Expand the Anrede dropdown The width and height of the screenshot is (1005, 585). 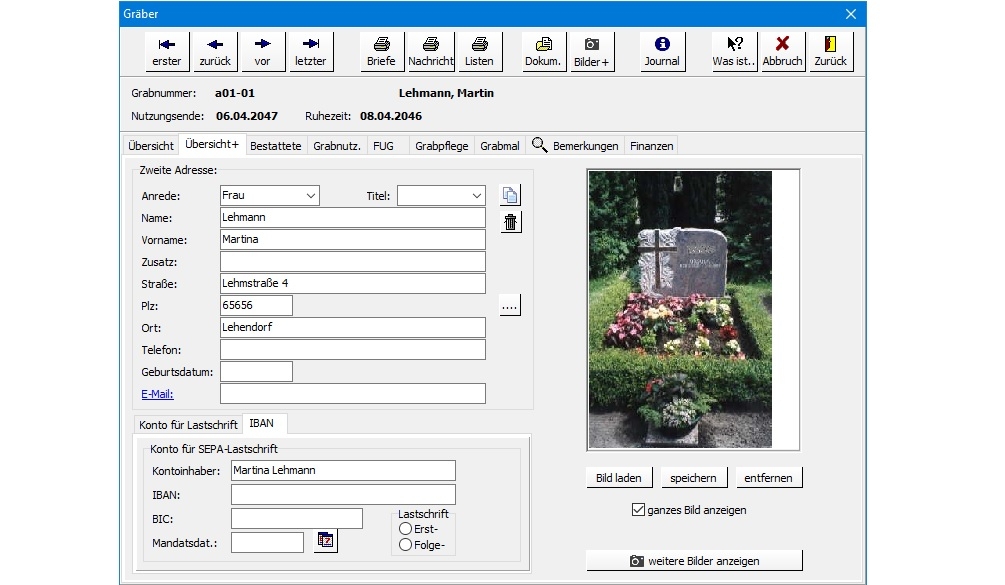coord(310,196)
